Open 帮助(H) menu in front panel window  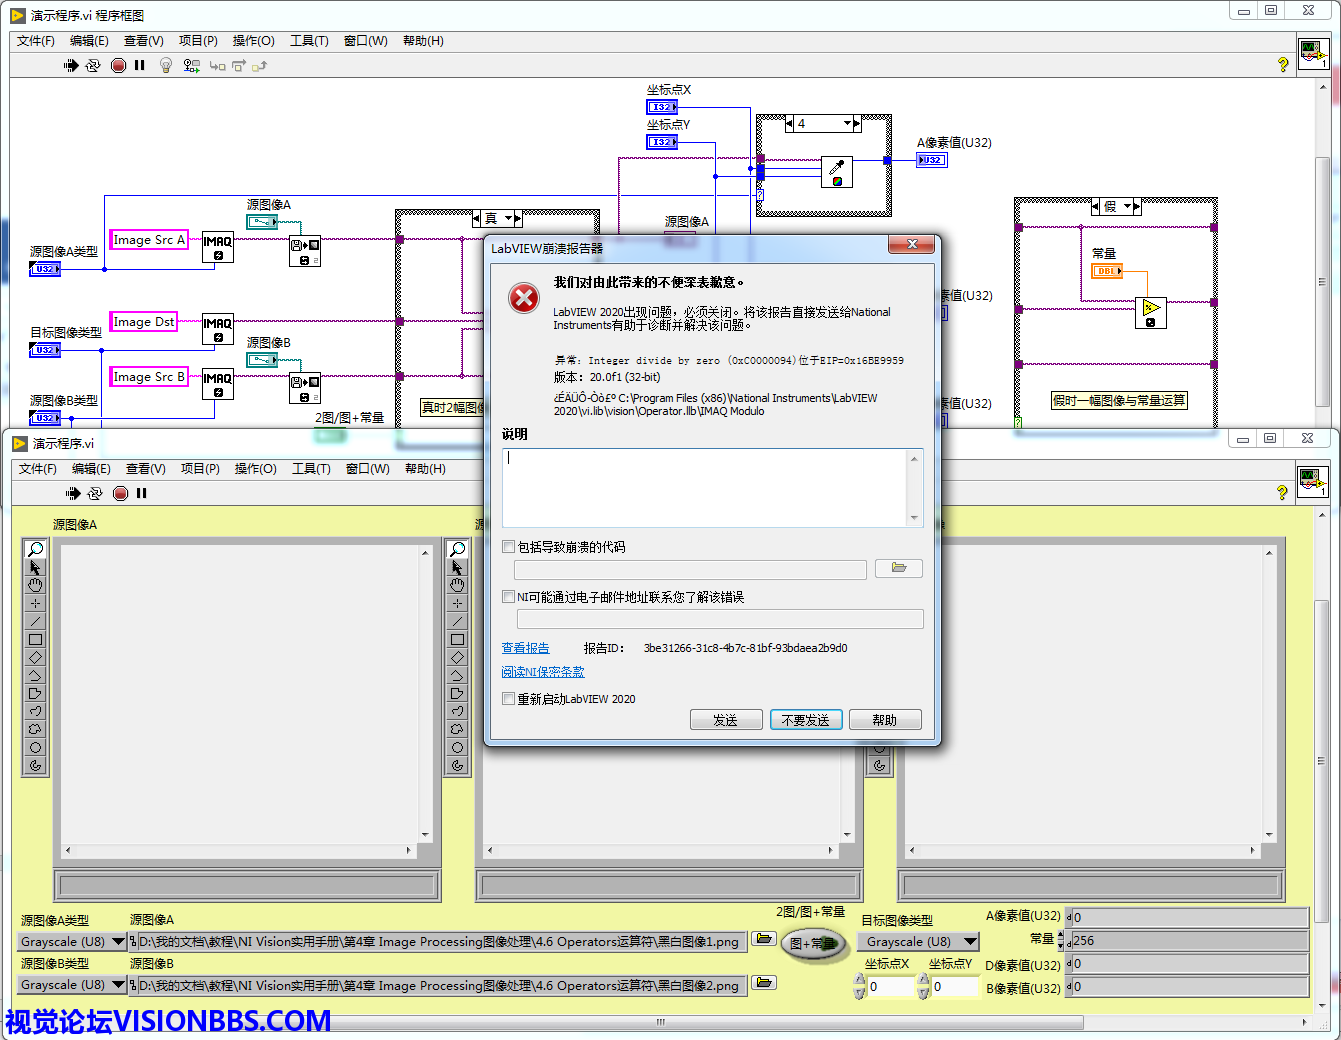click(x=425, y=469)
